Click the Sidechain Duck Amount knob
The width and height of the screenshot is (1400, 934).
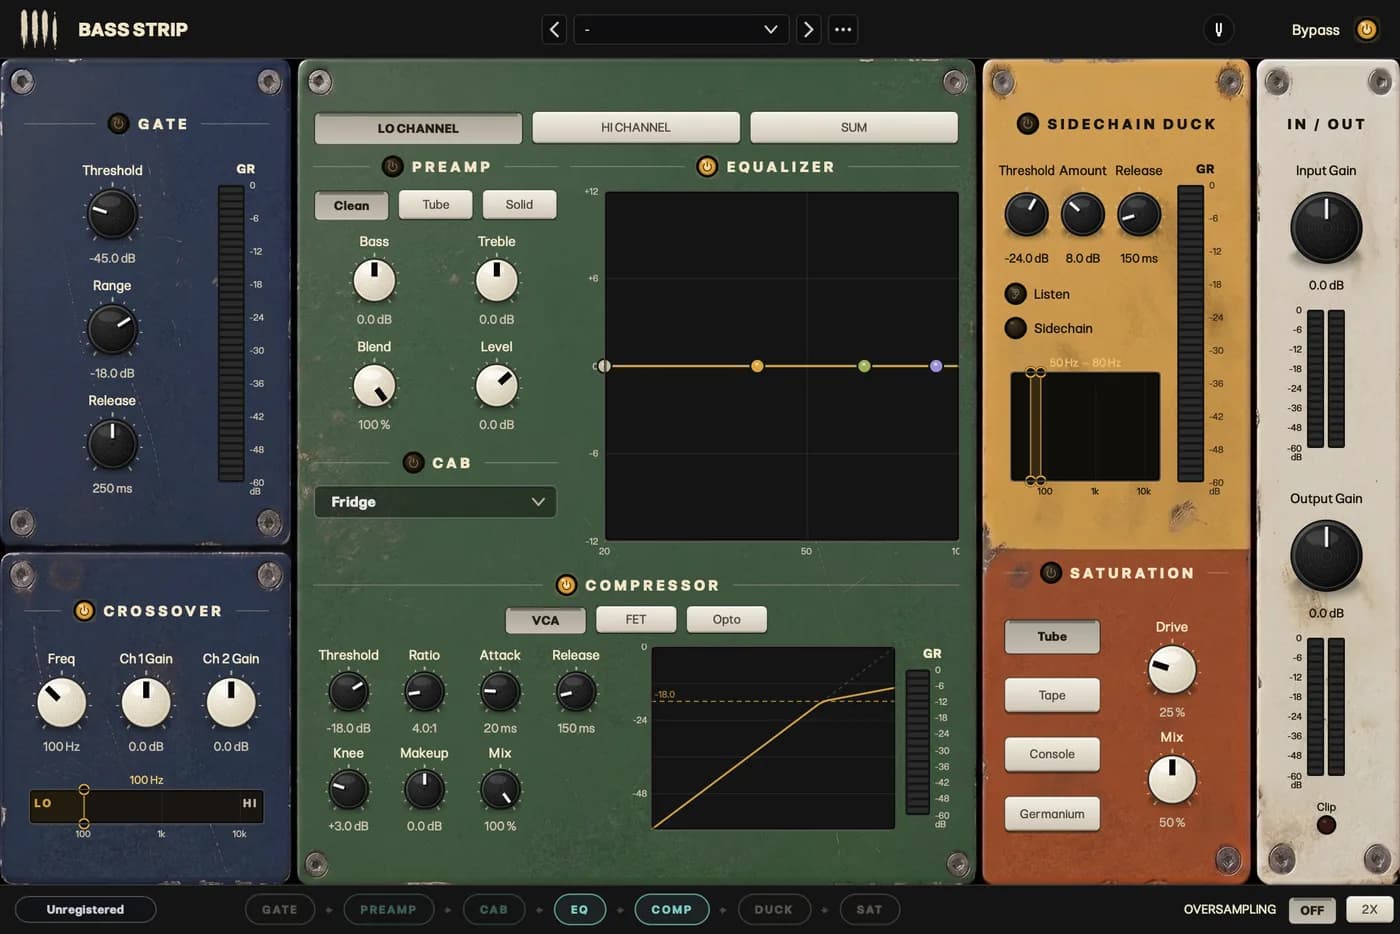click(x=1082, y=214)
